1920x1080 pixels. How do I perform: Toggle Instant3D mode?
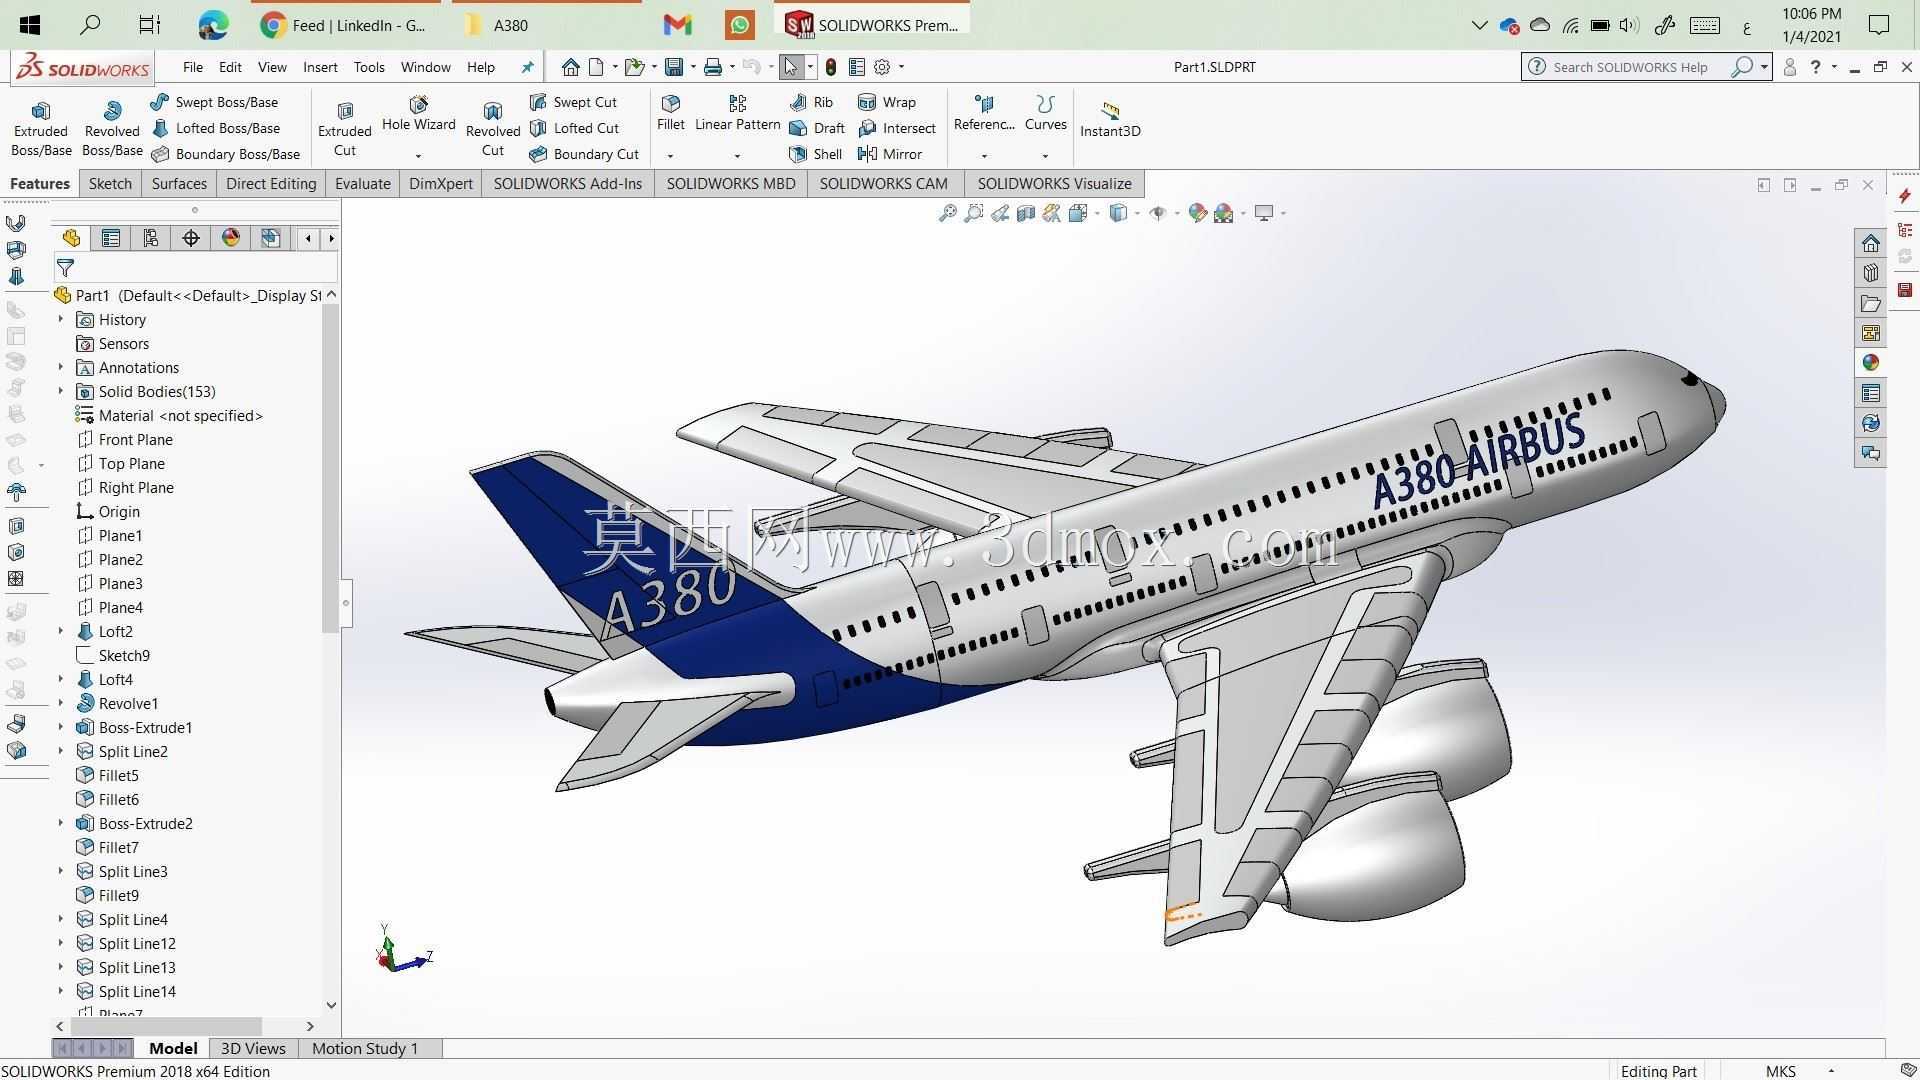point(1110,119)
